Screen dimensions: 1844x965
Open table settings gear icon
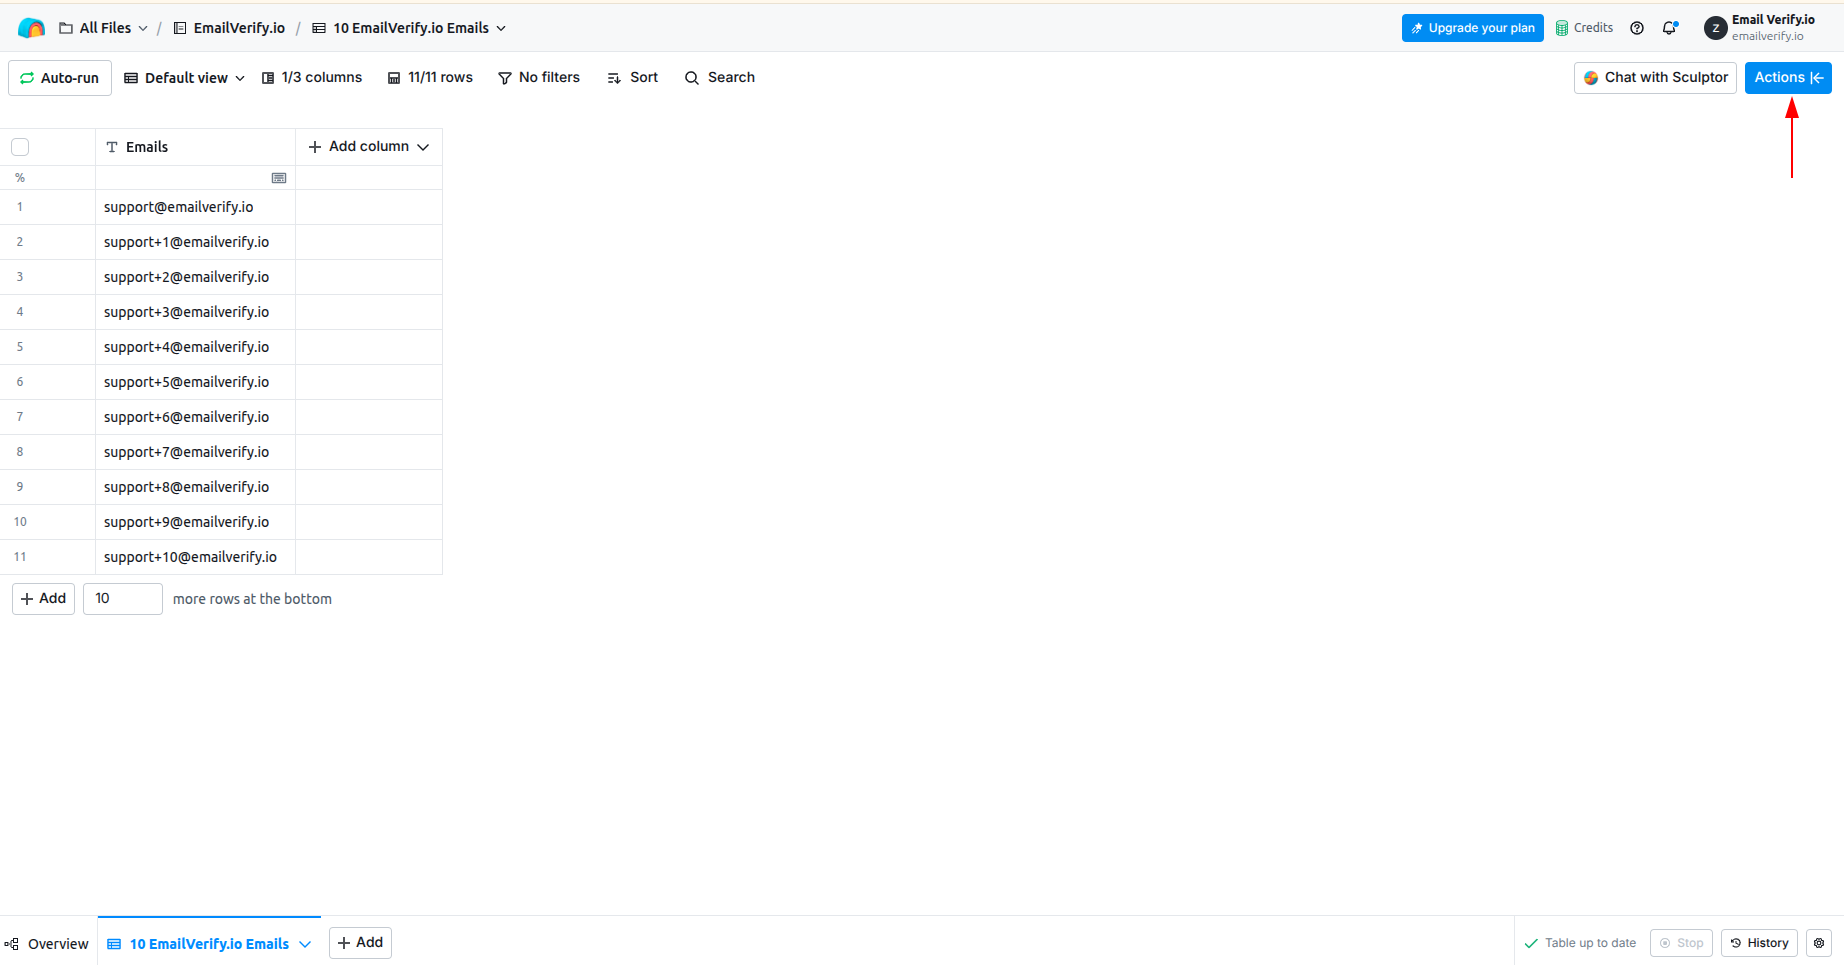[1819, 943]
